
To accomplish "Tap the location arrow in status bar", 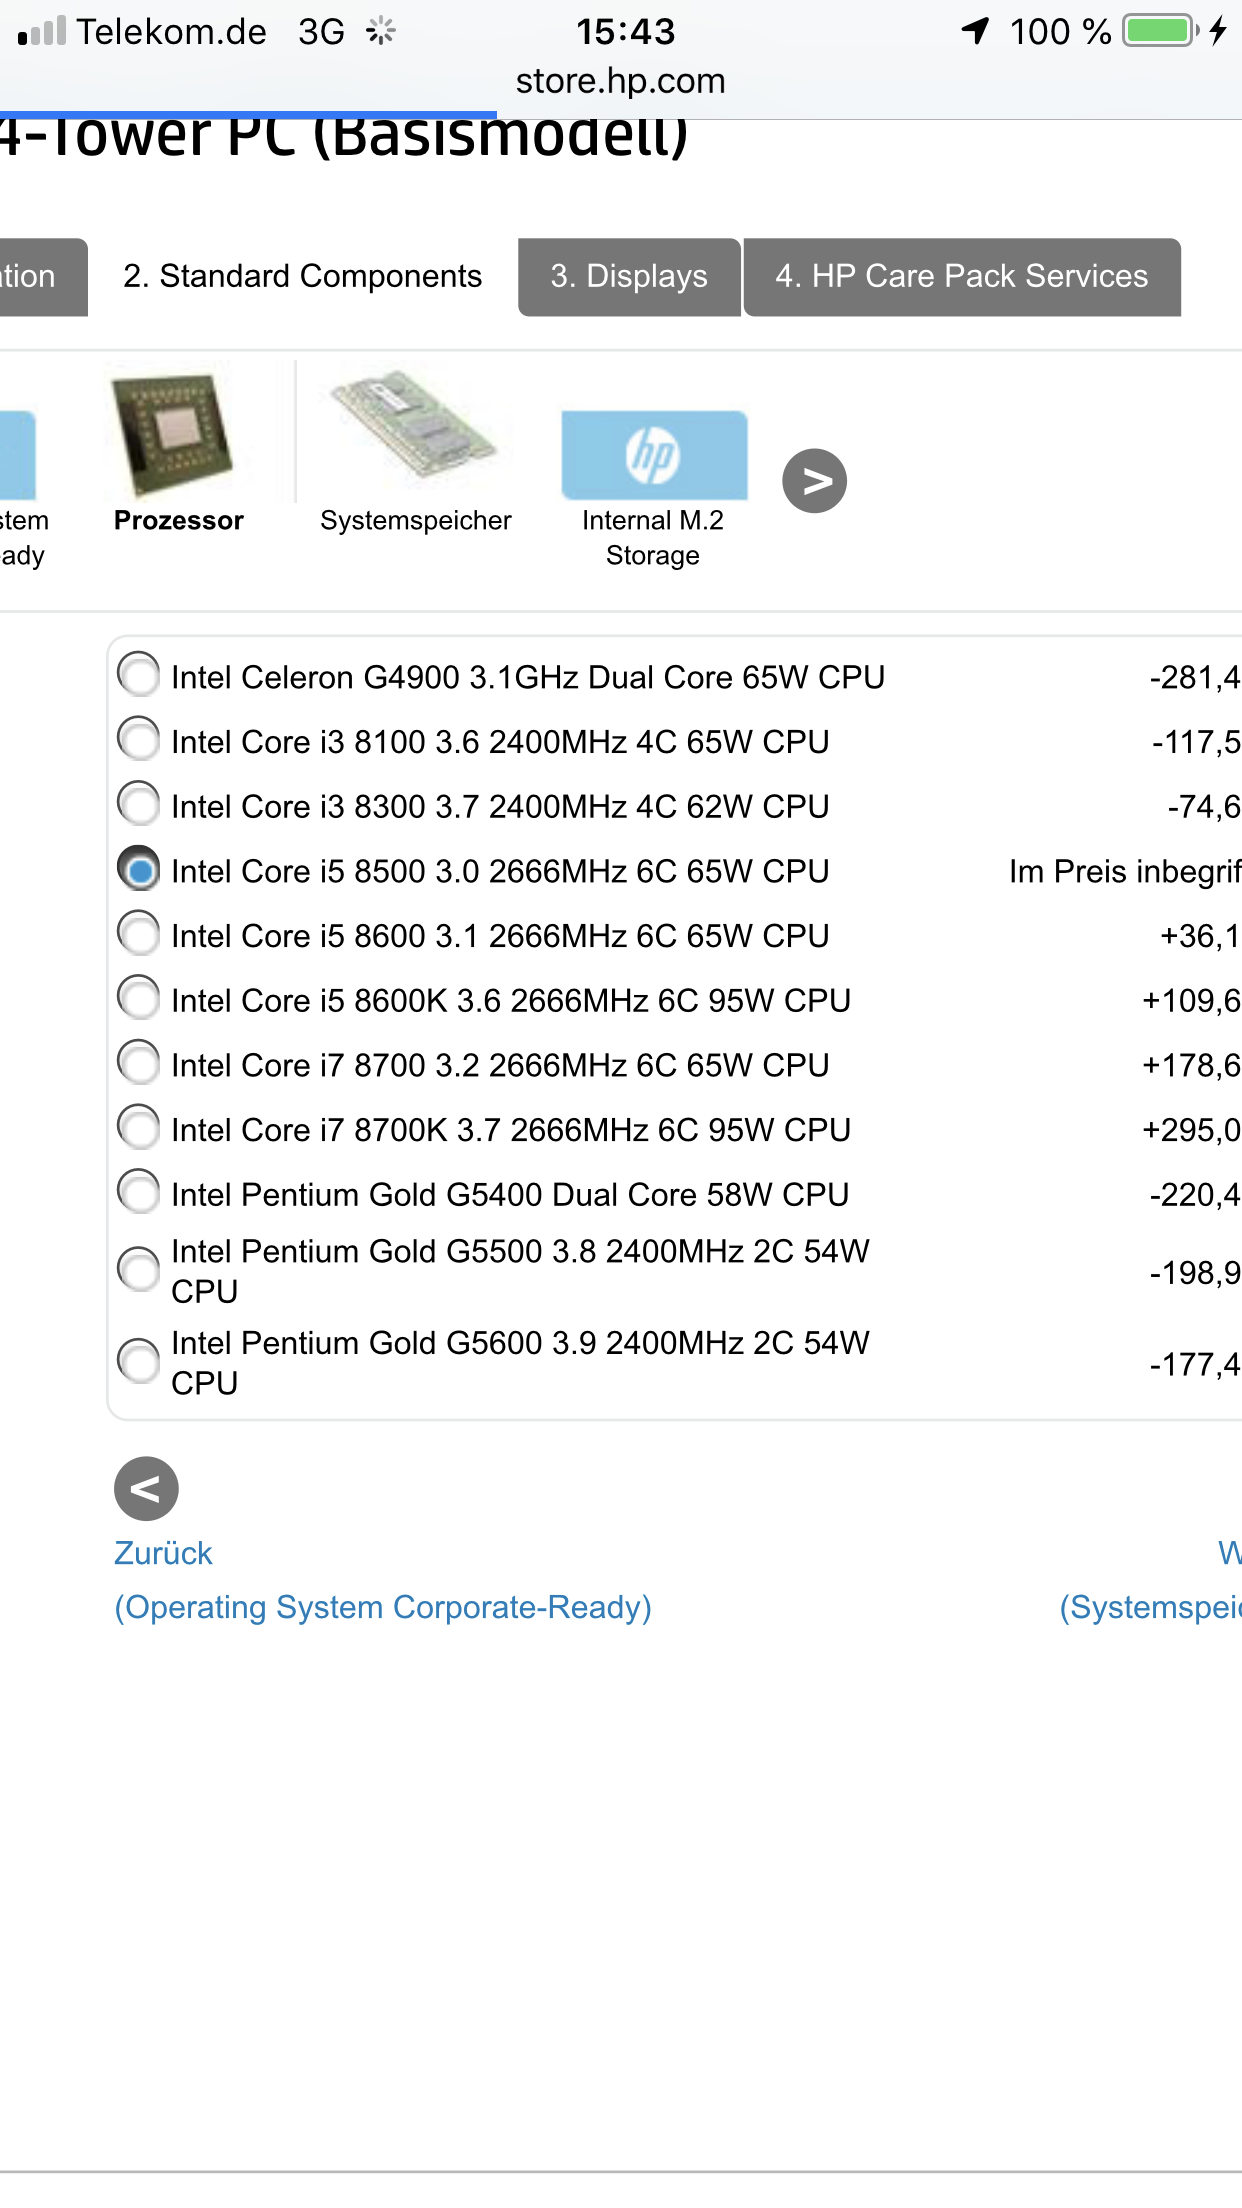I will [975, 31].
